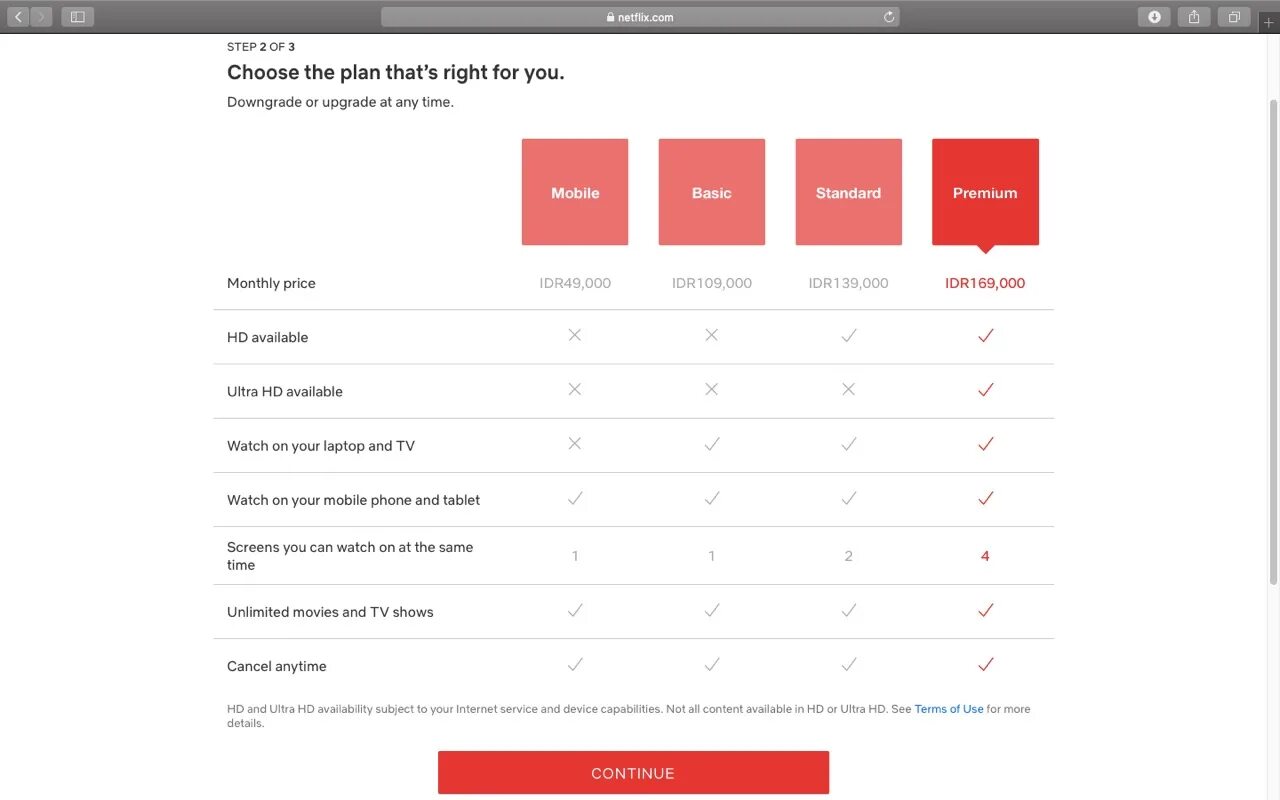Open the Safari share menu
This screenshot has width=1280, height=800.
1194,17
